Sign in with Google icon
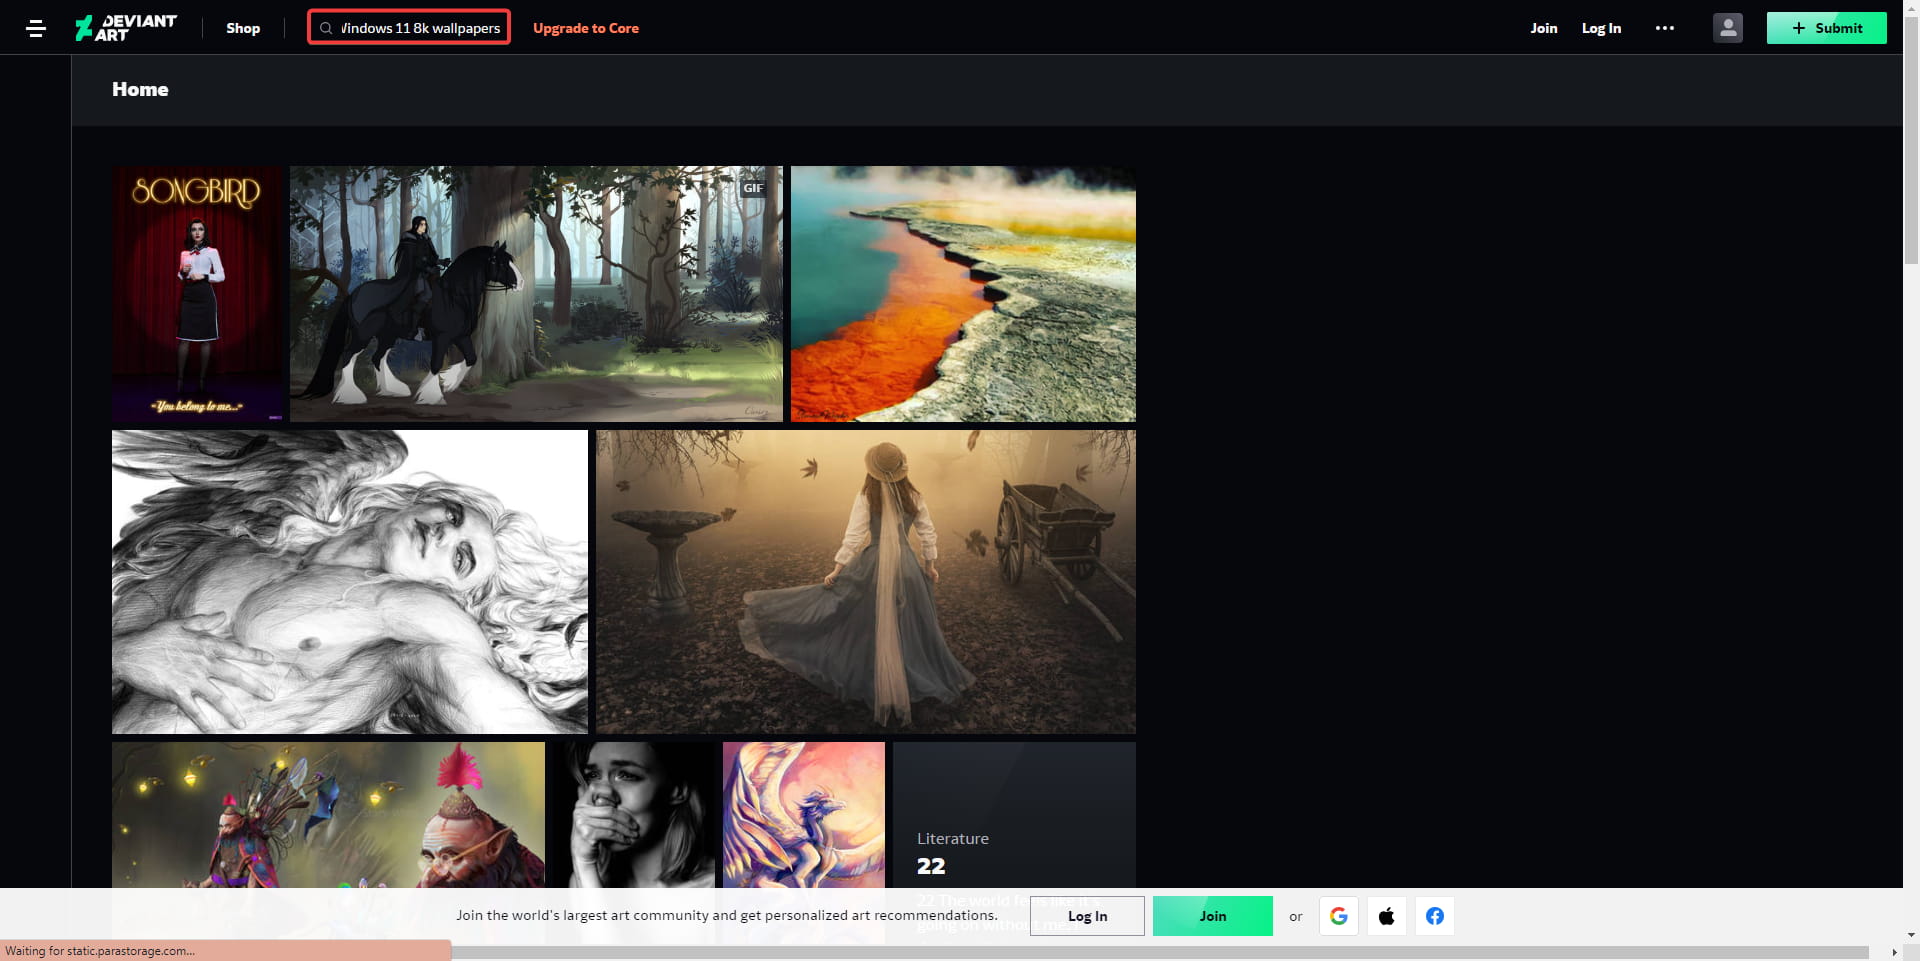 tap(1339, 916)
